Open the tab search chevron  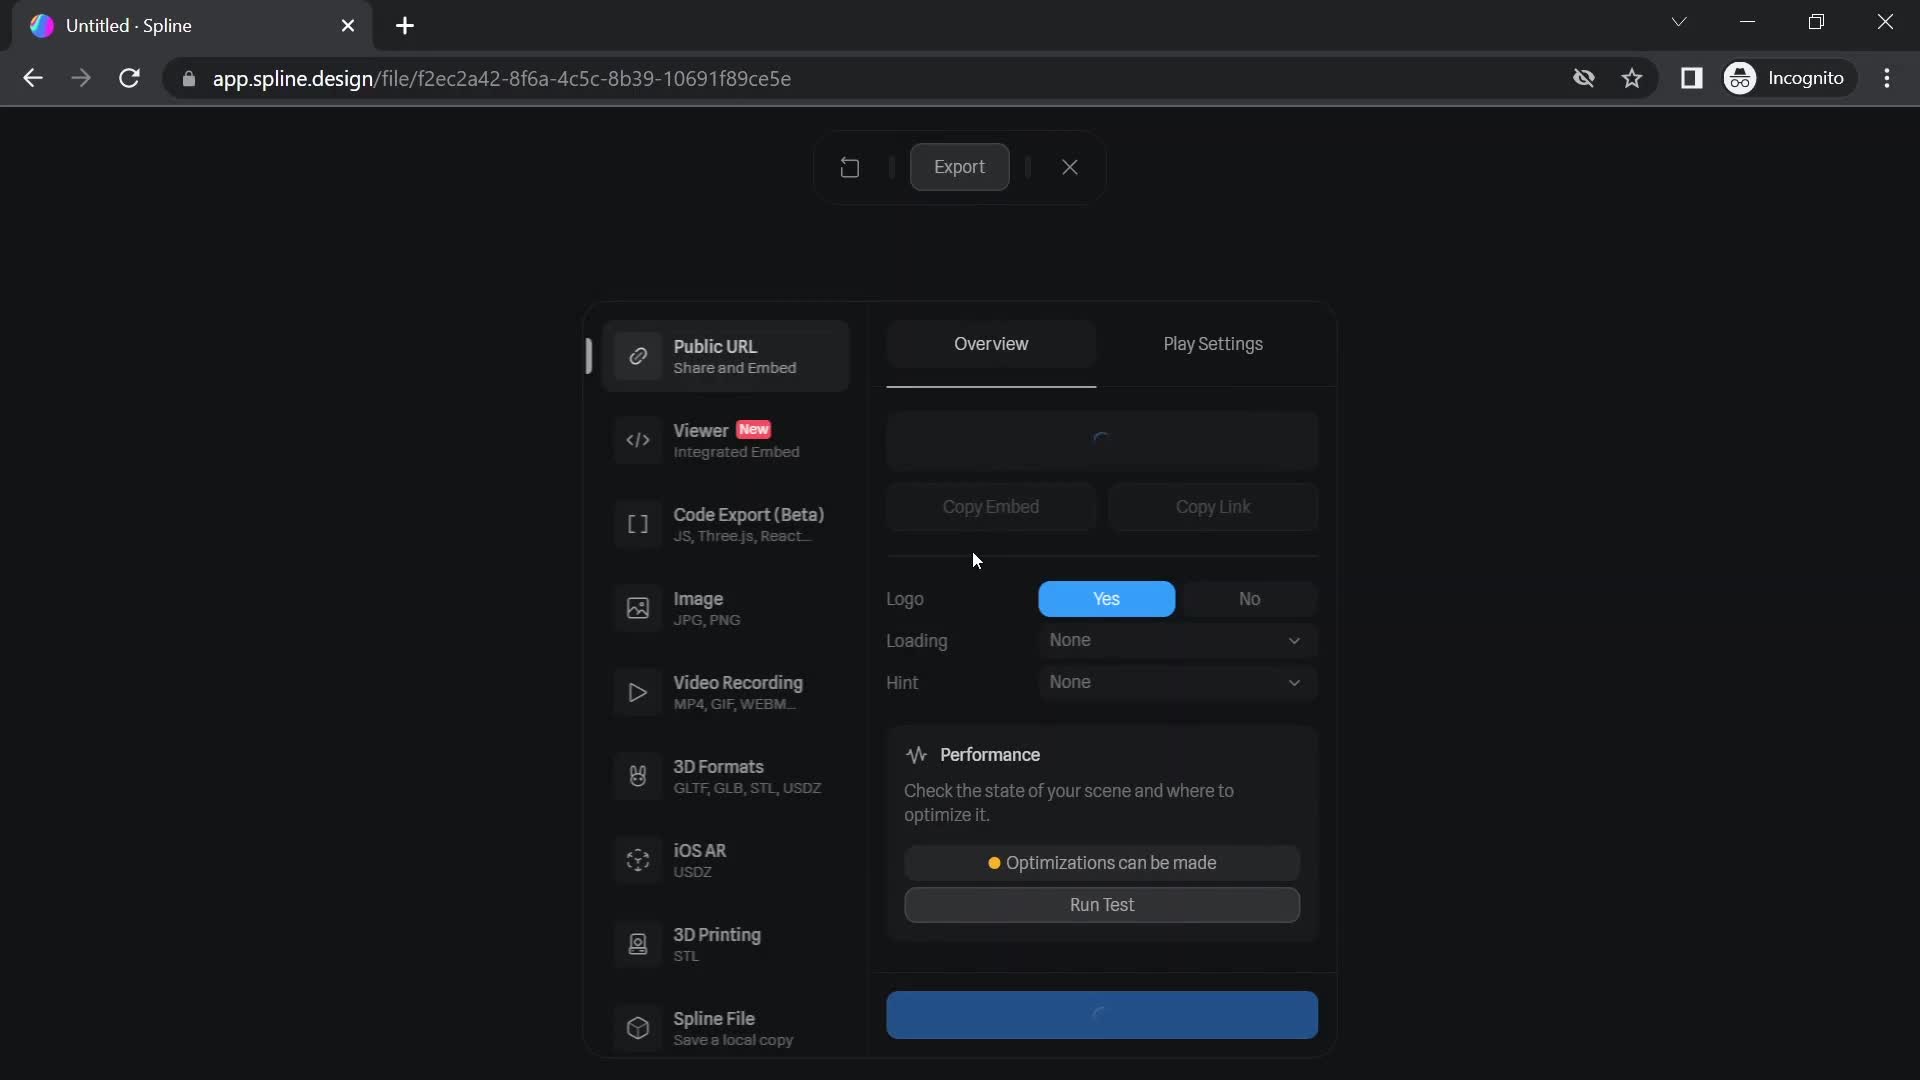pyautogui.click(x=1679, y=22)
